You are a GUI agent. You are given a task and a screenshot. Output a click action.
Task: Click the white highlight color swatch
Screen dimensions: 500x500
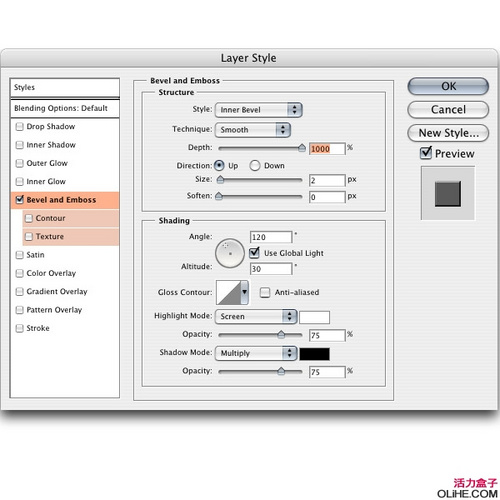point(314,317)
